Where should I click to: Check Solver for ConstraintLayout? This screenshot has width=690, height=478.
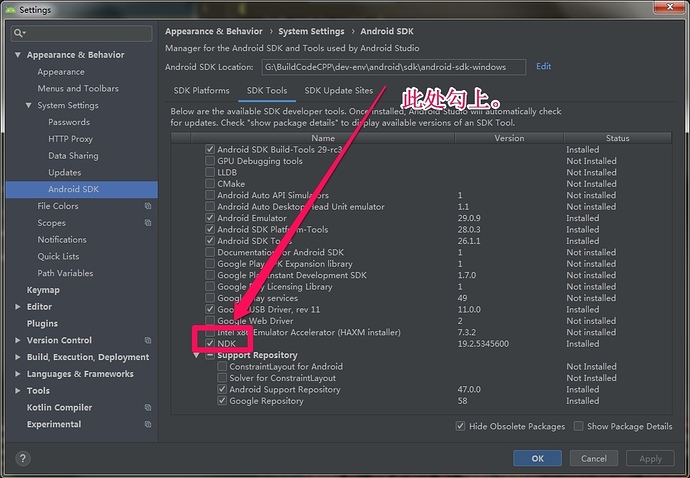[x=222, y=378]
